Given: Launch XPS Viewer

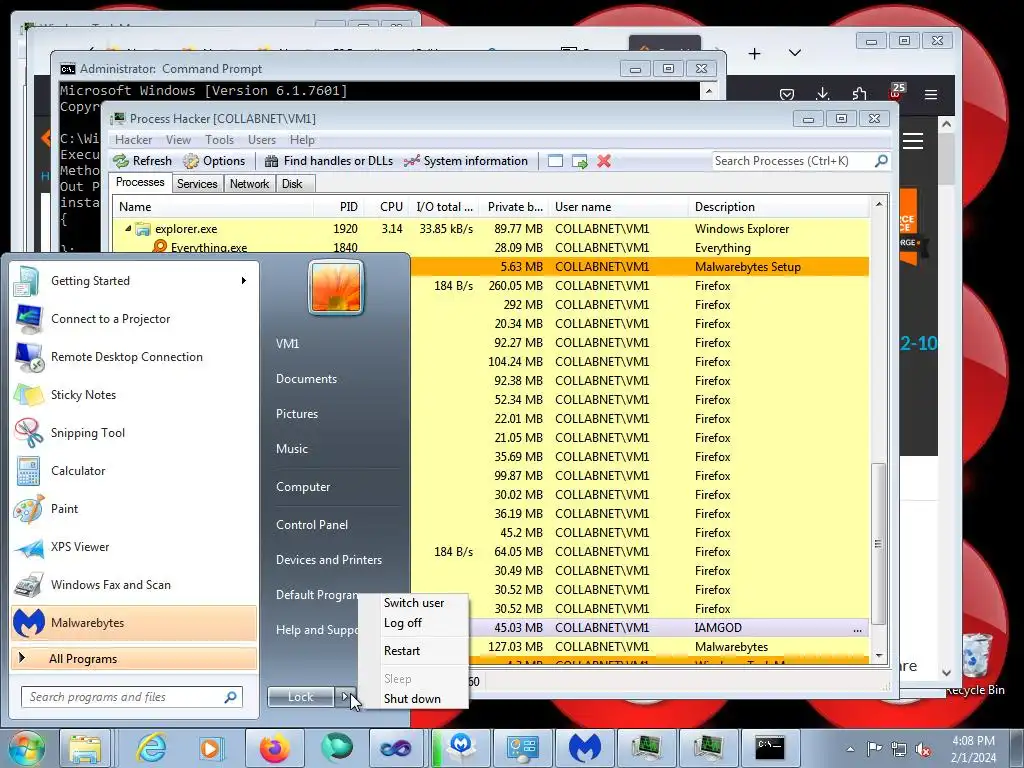Looking at the screenshot, I should [x=134, y=547].
